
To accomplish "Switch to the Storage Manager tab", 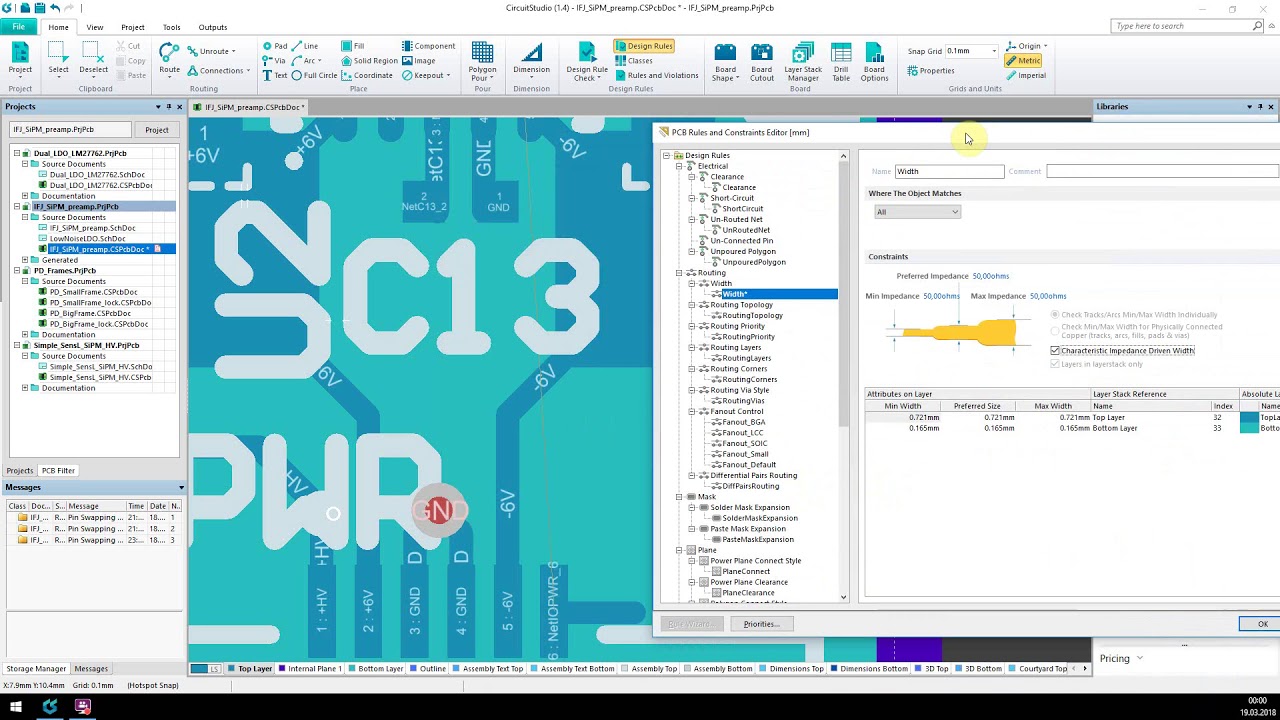I will coord(36,669).
